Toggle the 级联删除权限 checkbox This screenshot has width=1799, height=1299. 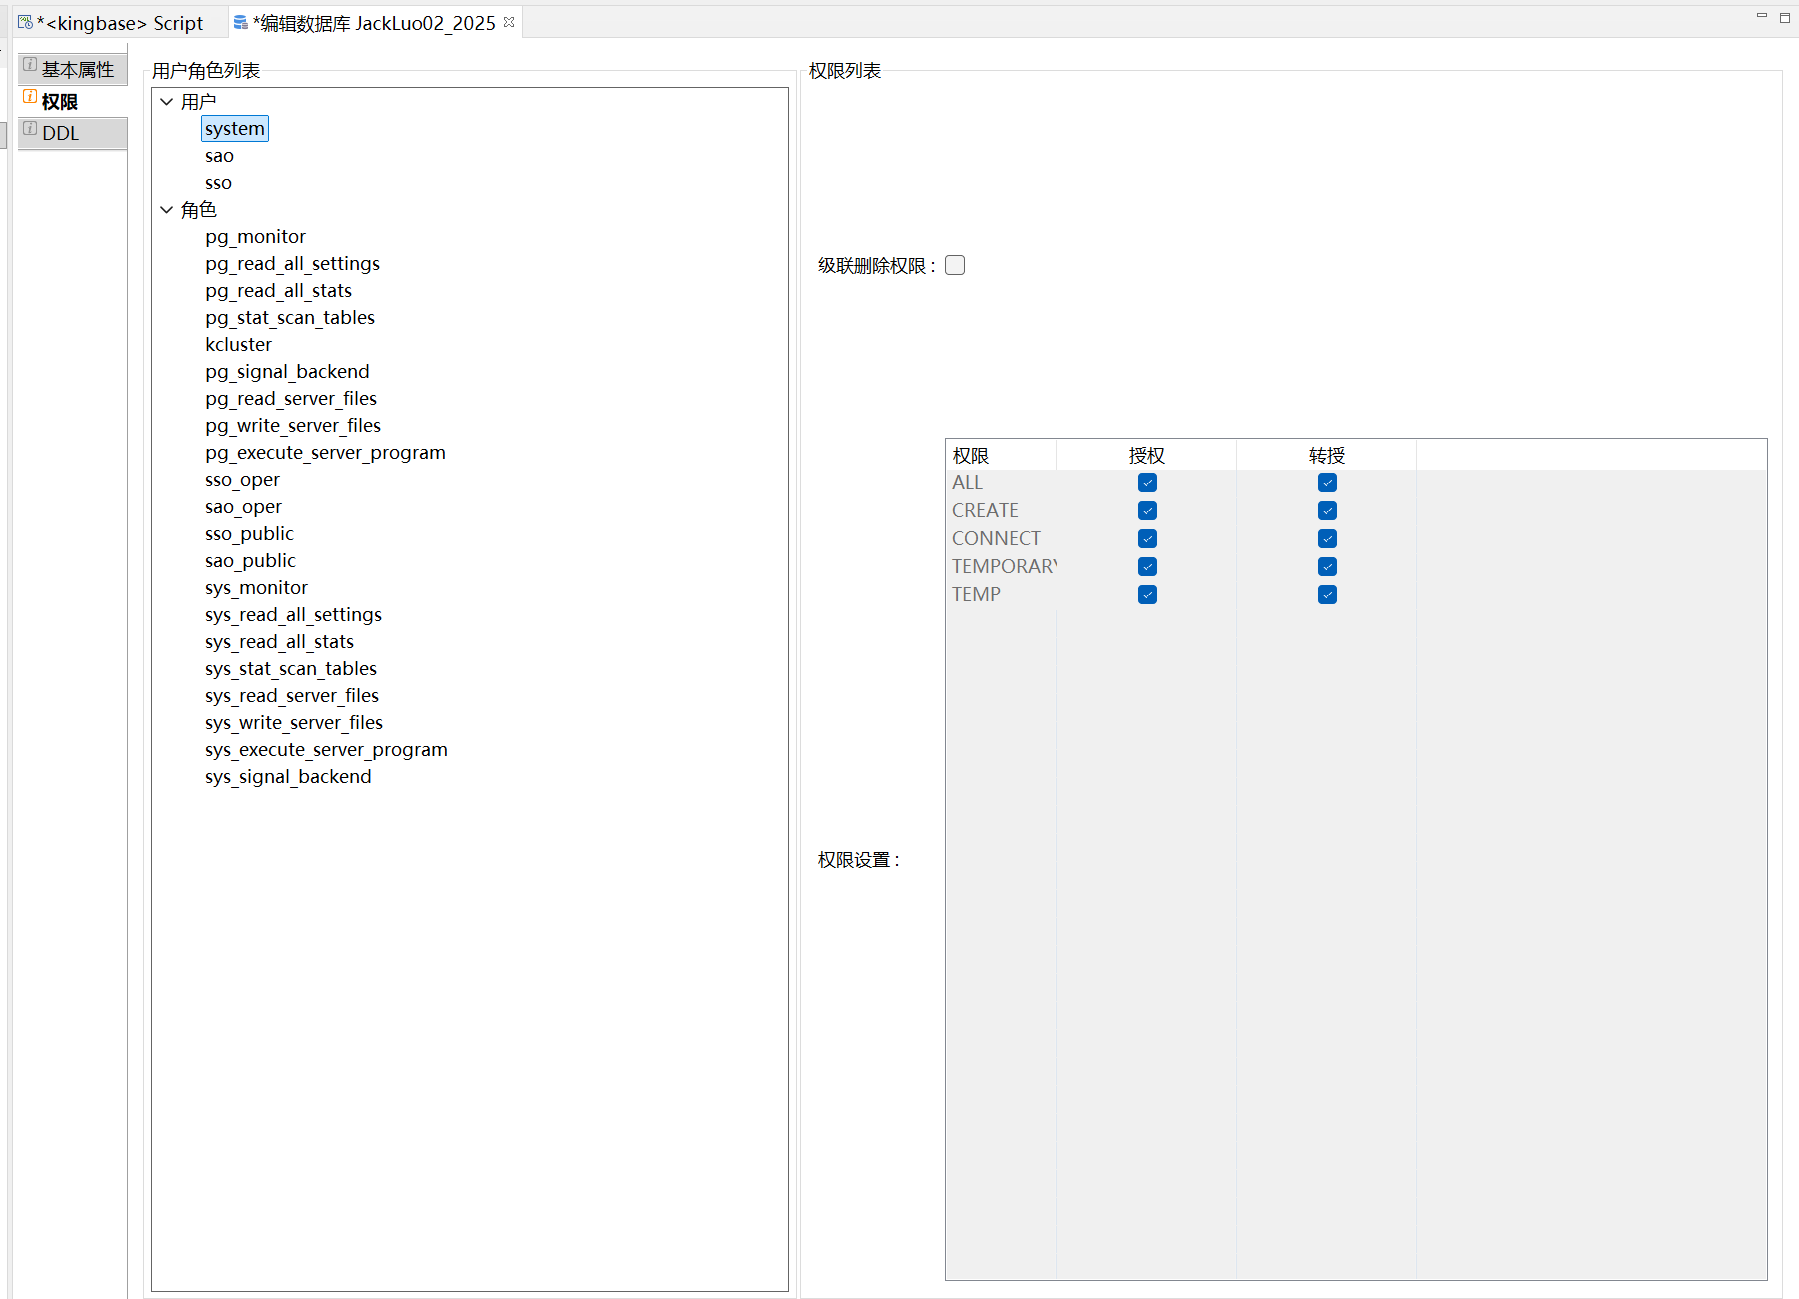point(955,265)
